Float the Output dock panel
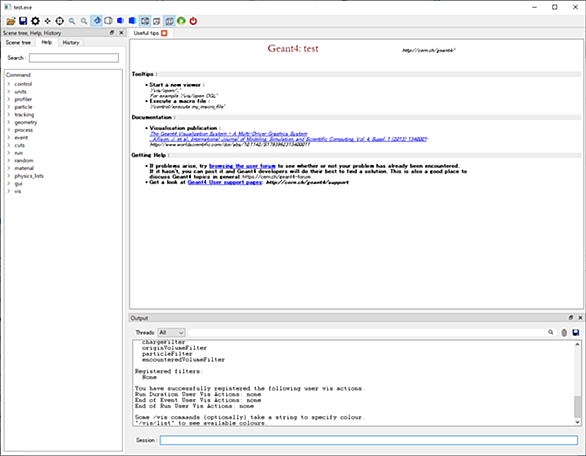Screen dimensions: 586x456 (x=571, y=318)
